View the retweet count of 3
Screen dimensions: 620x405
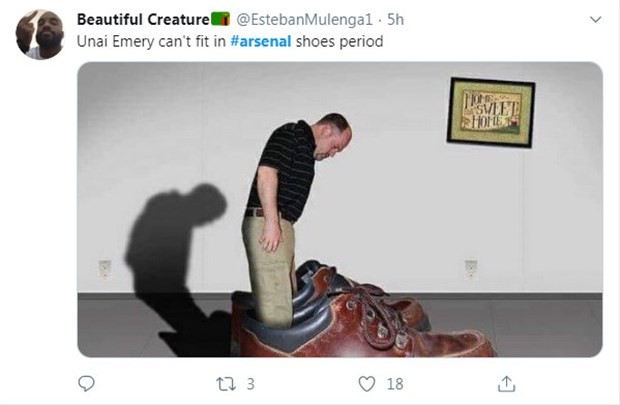(x=250, y=383)
